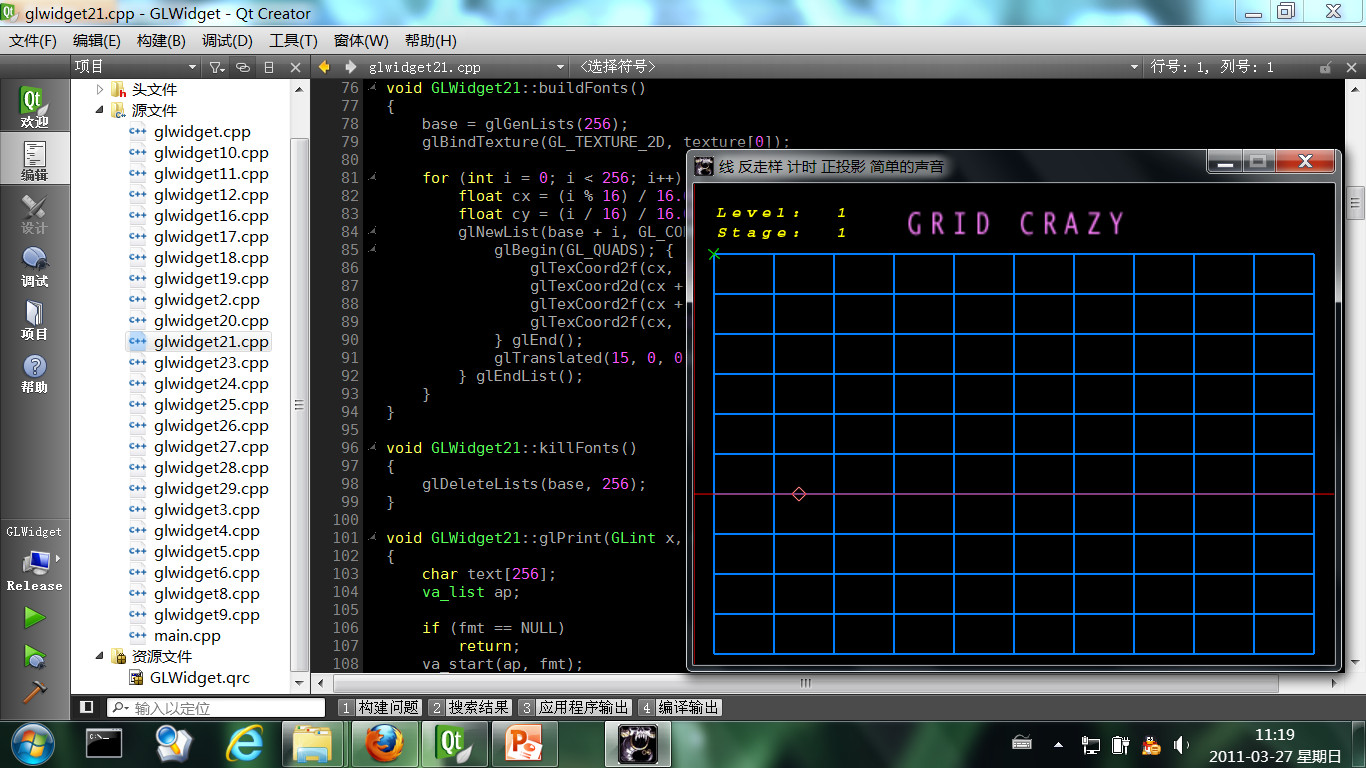This screenshot has width=1366, height=768.
Task: Open the Projects (项目) mode
Action: 34,320
